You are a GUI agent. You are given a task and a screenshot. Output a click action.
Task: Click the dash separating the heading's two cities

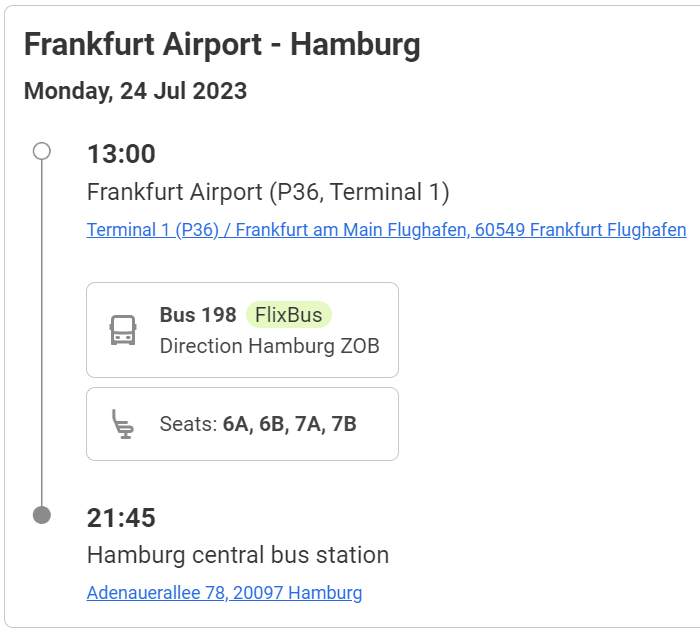(x=276, y=46)
